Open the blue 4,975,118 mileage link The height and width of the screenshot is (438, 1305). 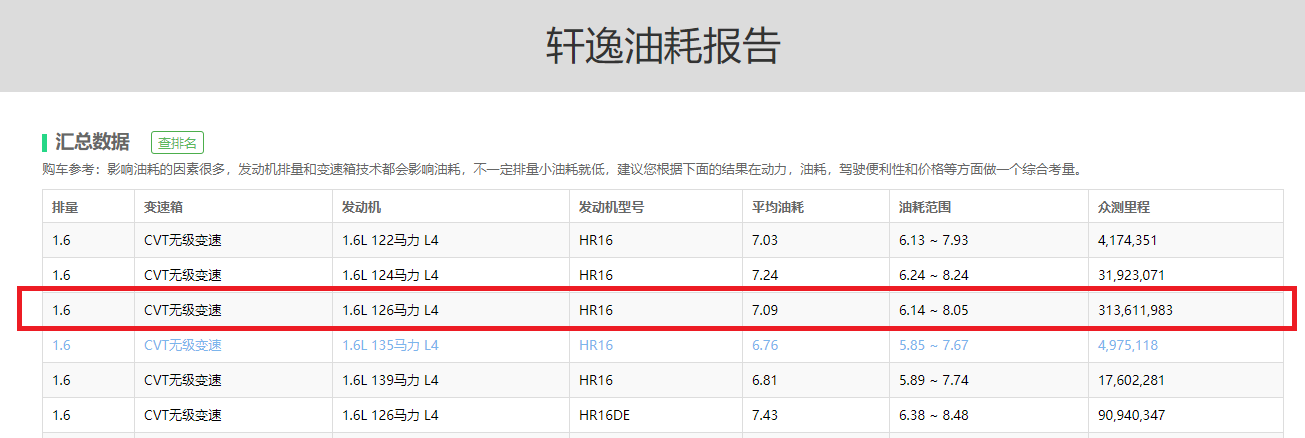click(x=1127, y=345)
